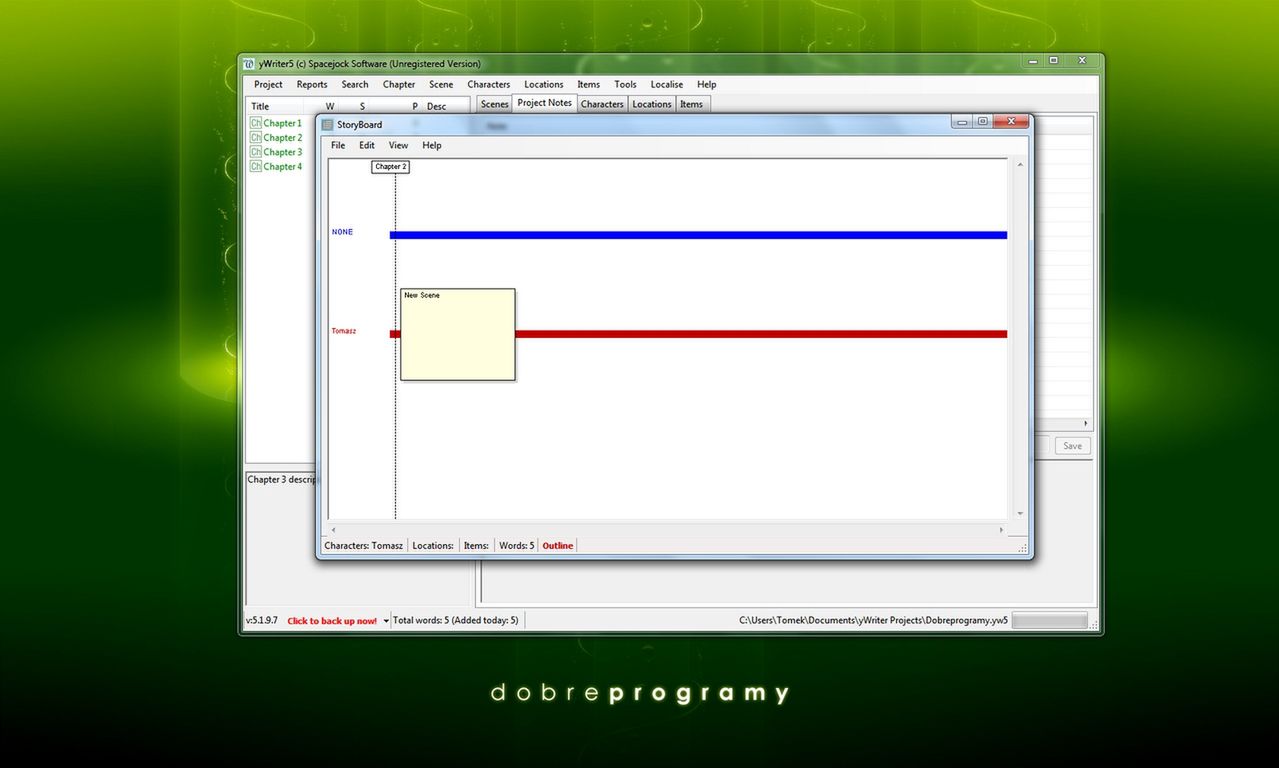Open the Reports menu in yWriter5
The height and width of the screenshot is (768, 1279).
312,84
